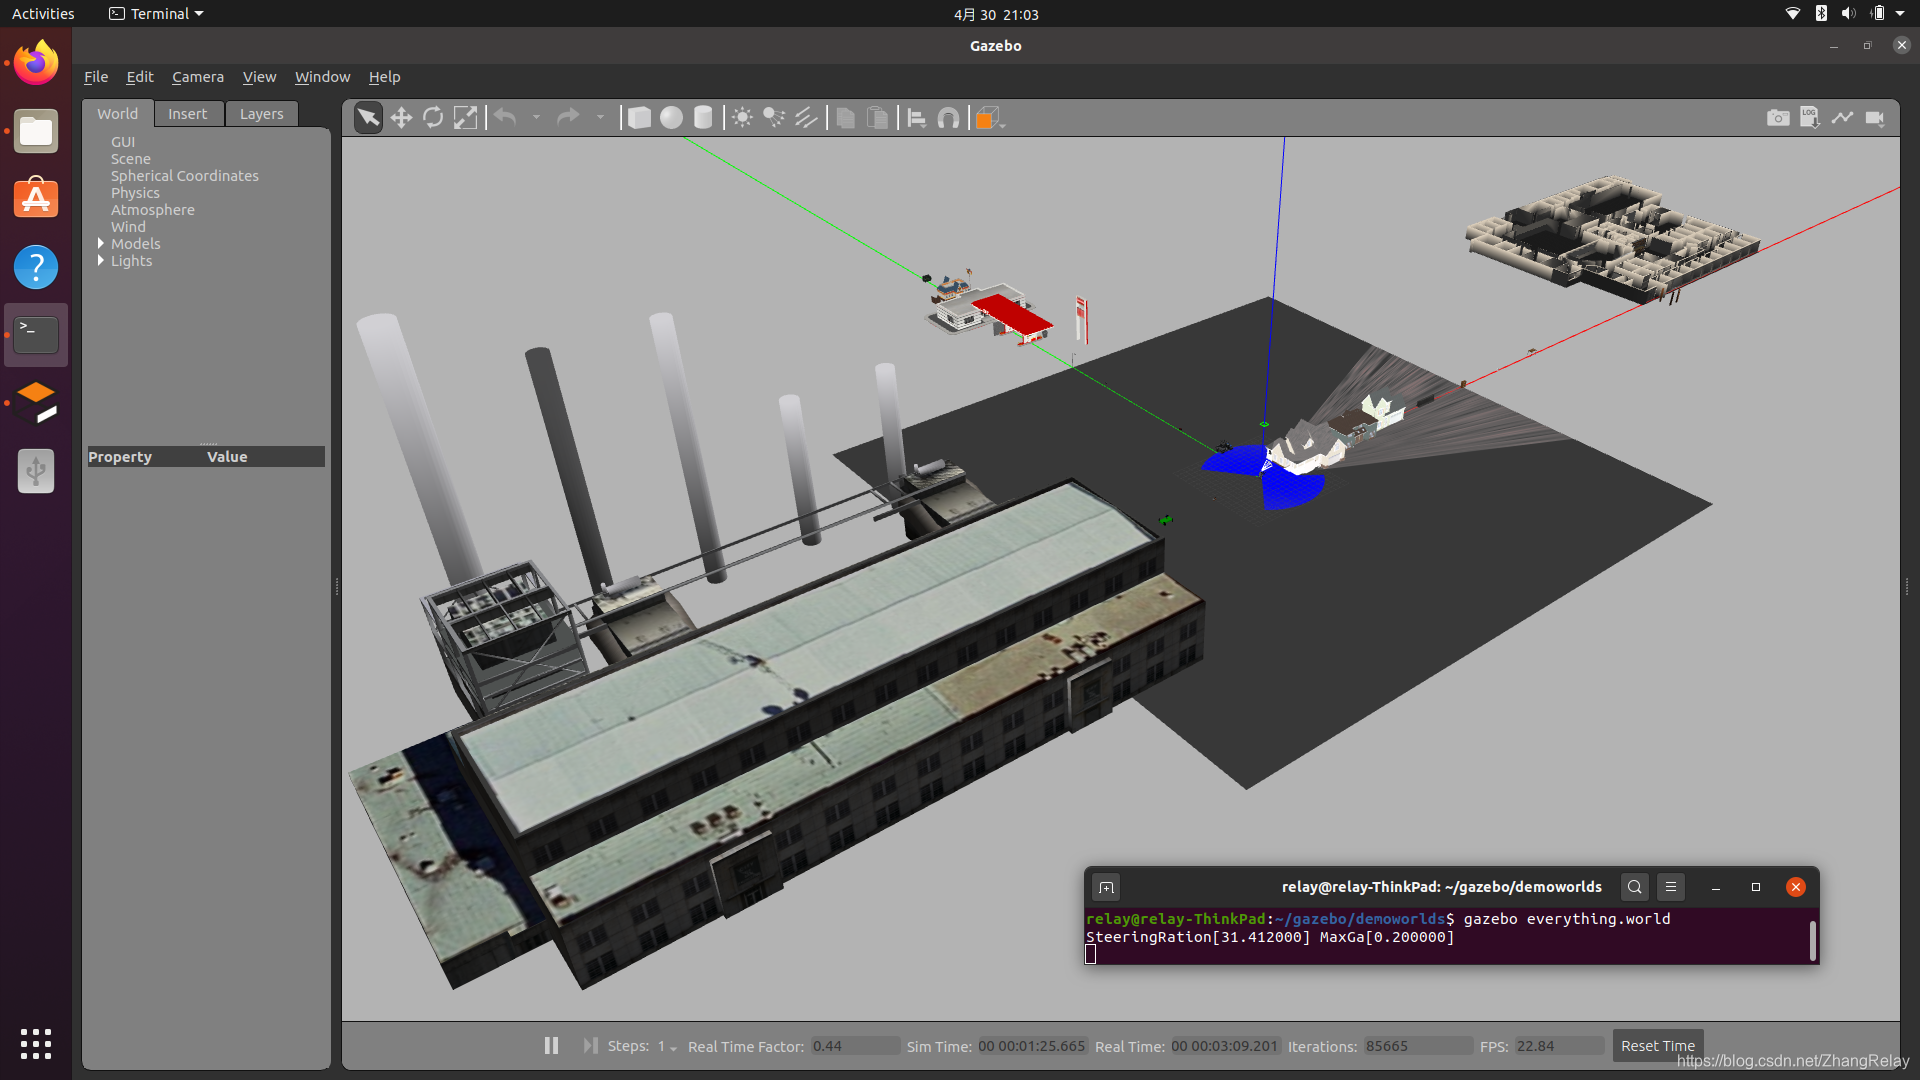The image size is (1920, 1080).
Task: Take a screenshot with camera icon
Action: [1778, 118]
